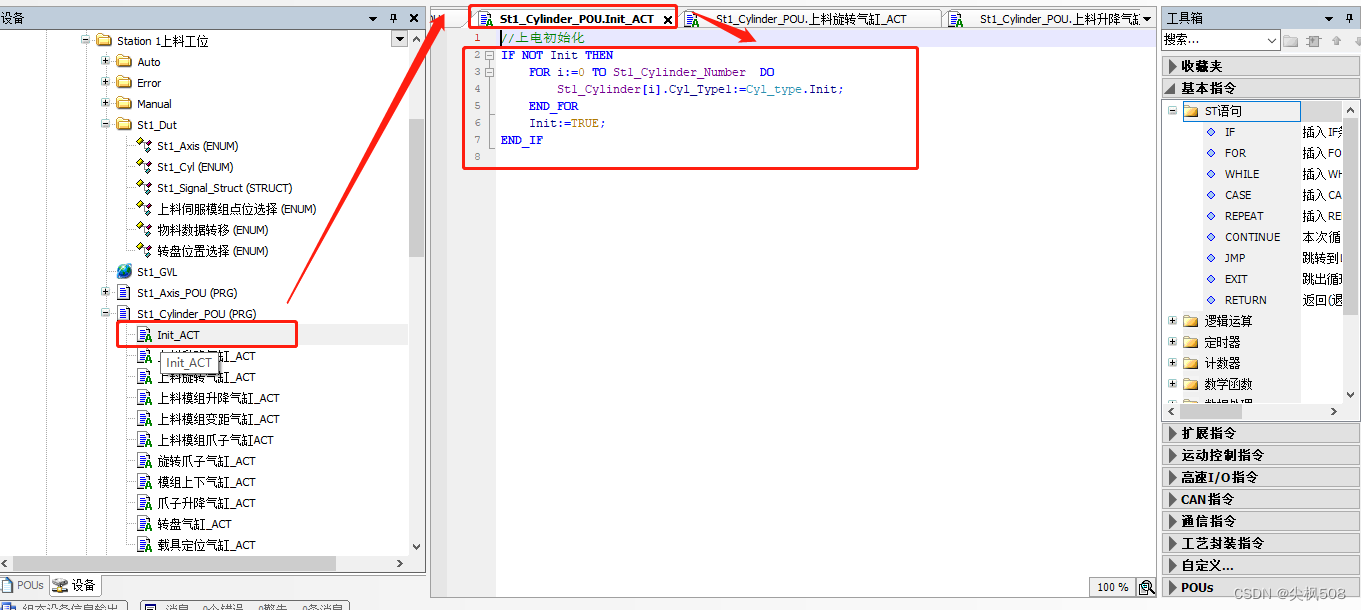Expand the Auto folder node

106,62
